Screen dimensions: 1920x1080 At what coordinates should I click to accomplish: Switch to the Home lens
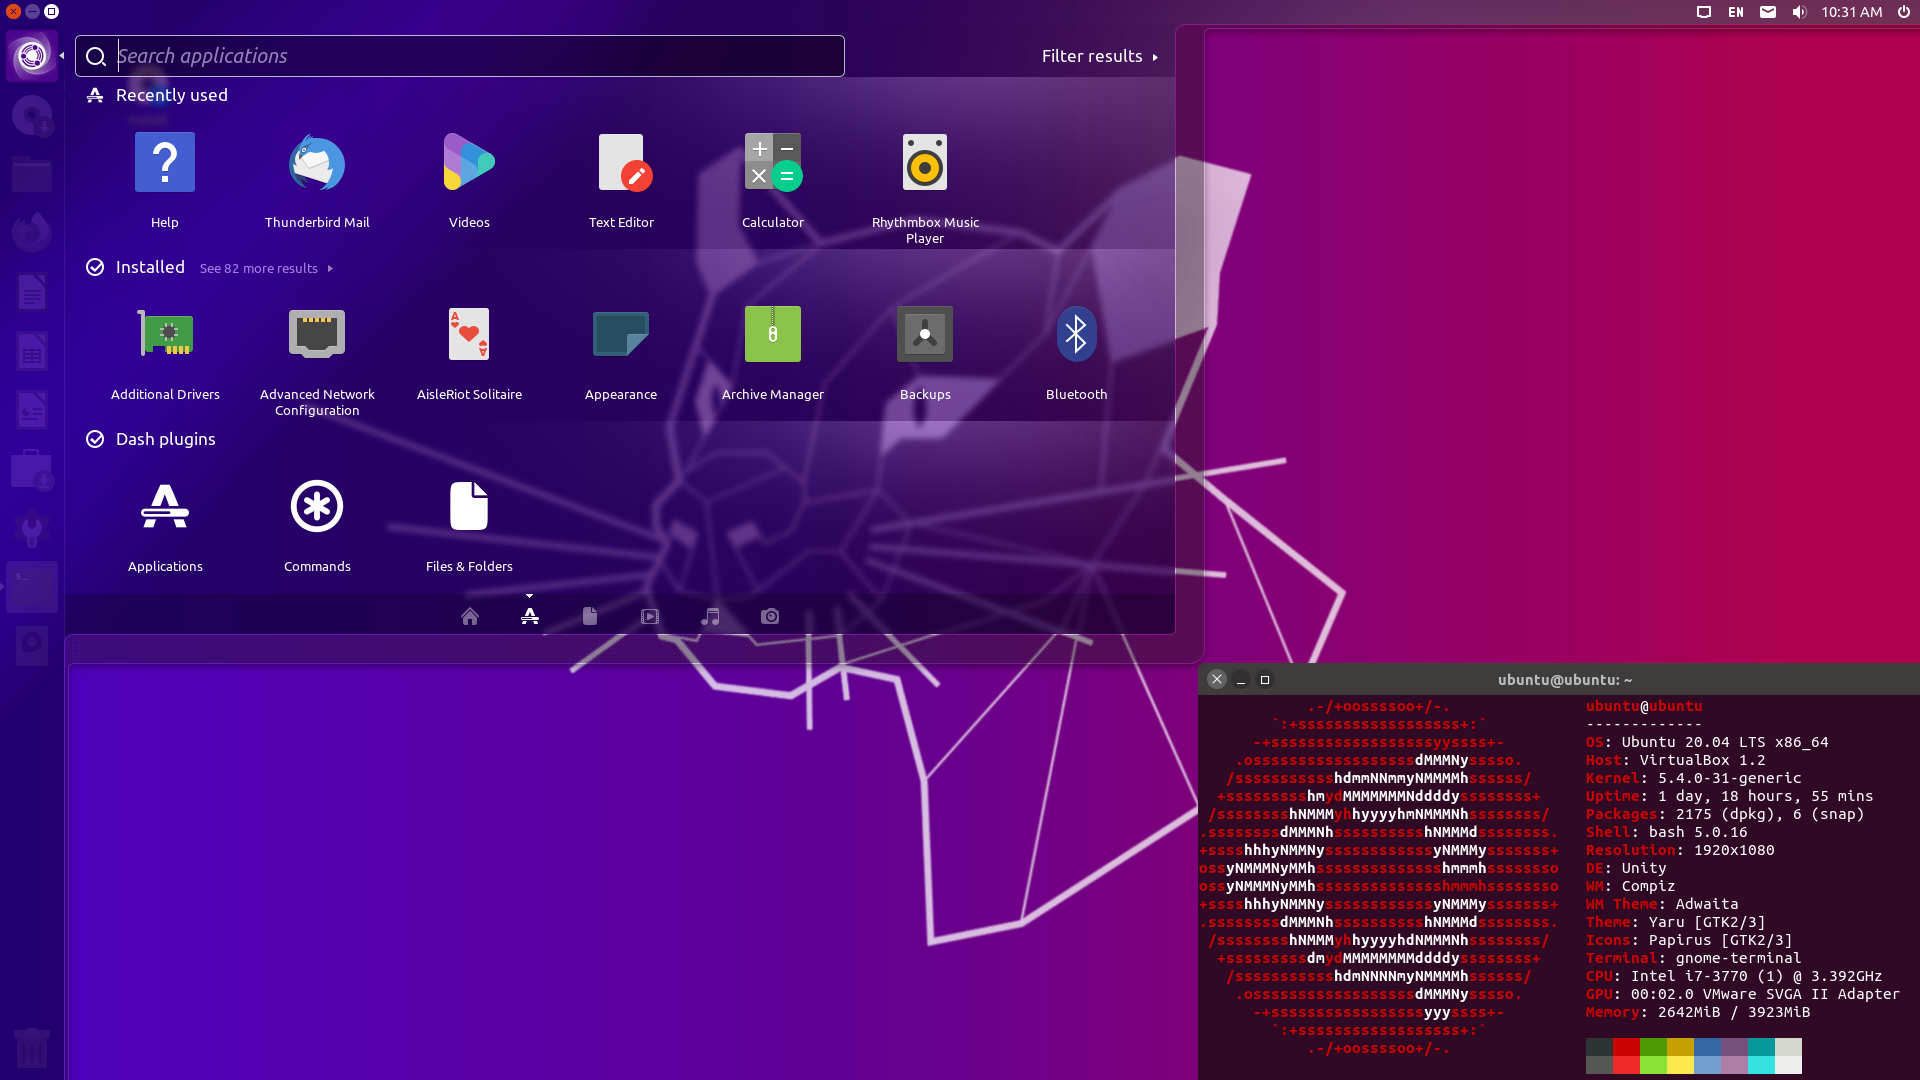(x=469, y=617)
